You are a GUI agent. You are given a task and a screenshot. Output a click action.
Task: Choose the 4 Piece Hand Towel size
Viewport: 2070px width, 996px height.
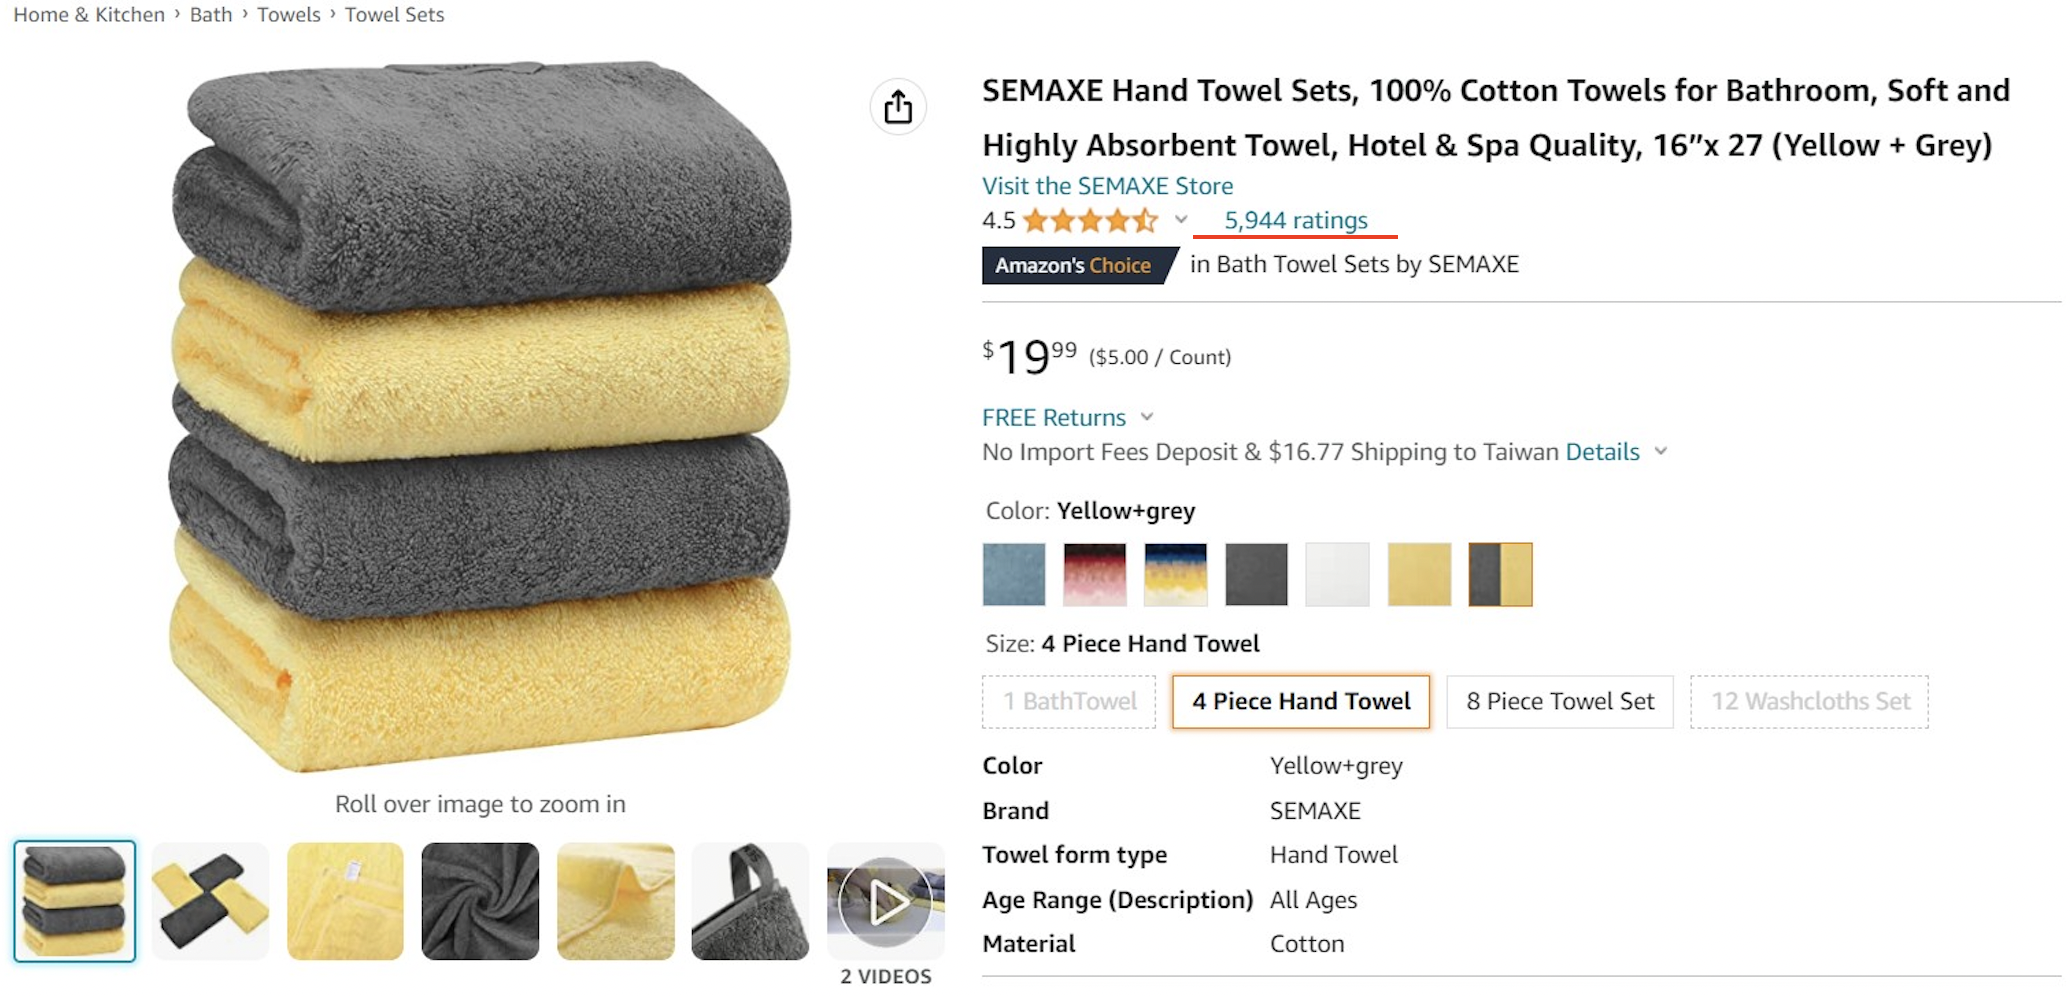(1300, 702)
